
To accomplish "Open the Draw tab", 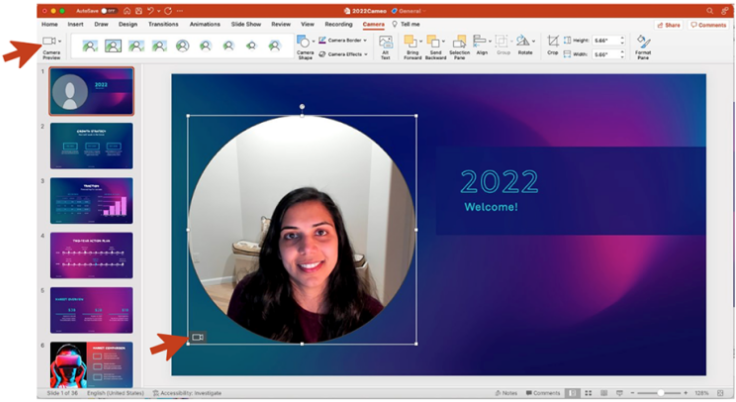I will (101, 24).
